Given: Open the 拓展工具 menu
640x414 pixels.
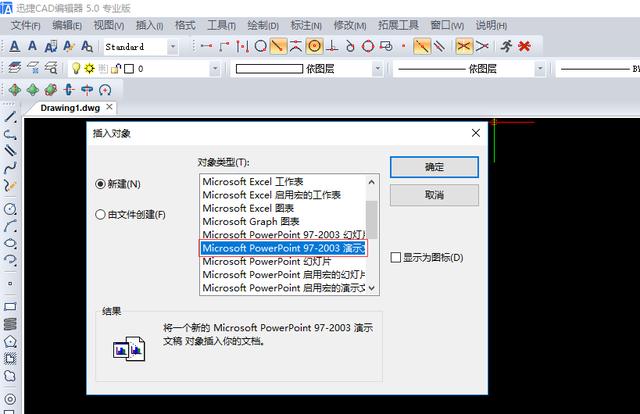Looking at the screenshot, I should pyautogui.click(x=398, y=25).
